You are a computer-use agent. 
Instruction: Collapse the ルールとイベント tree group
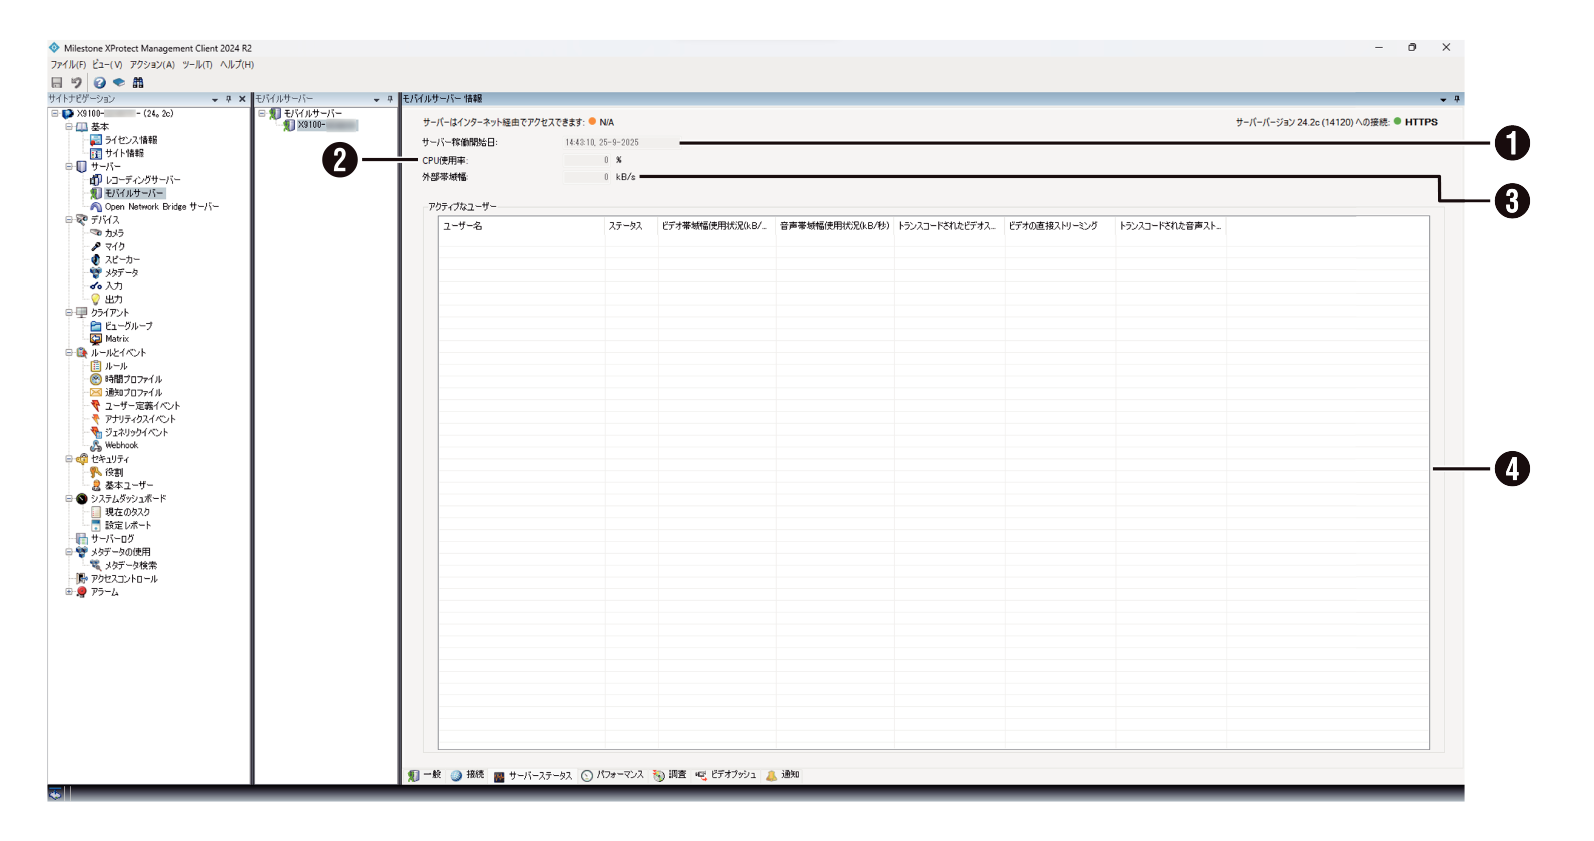pos(69,353)
